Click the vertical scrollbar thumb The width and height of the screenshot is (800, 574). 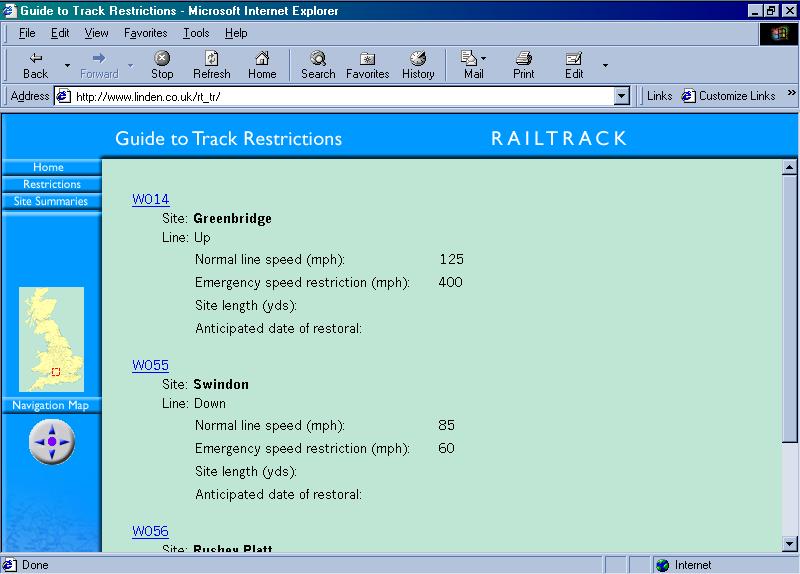coord(789,309)
